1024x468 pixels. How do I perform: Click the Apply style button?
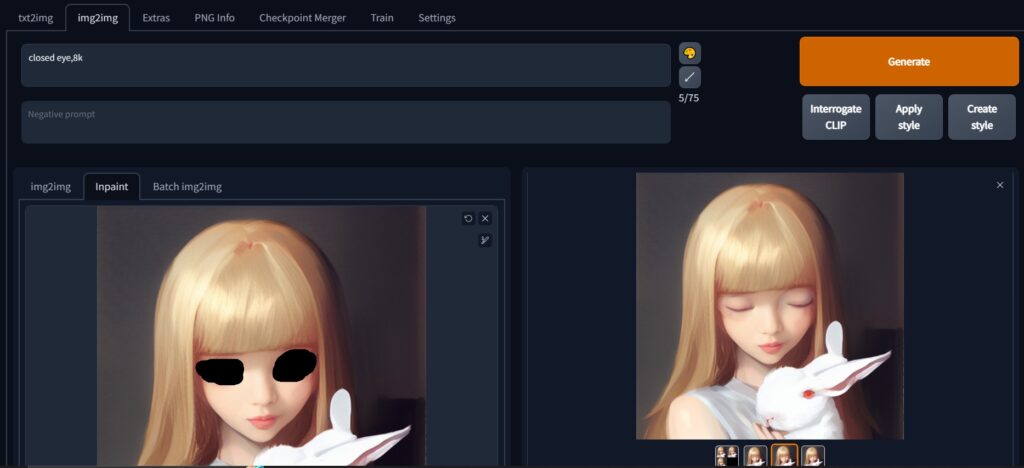click(x=908, y=117)
